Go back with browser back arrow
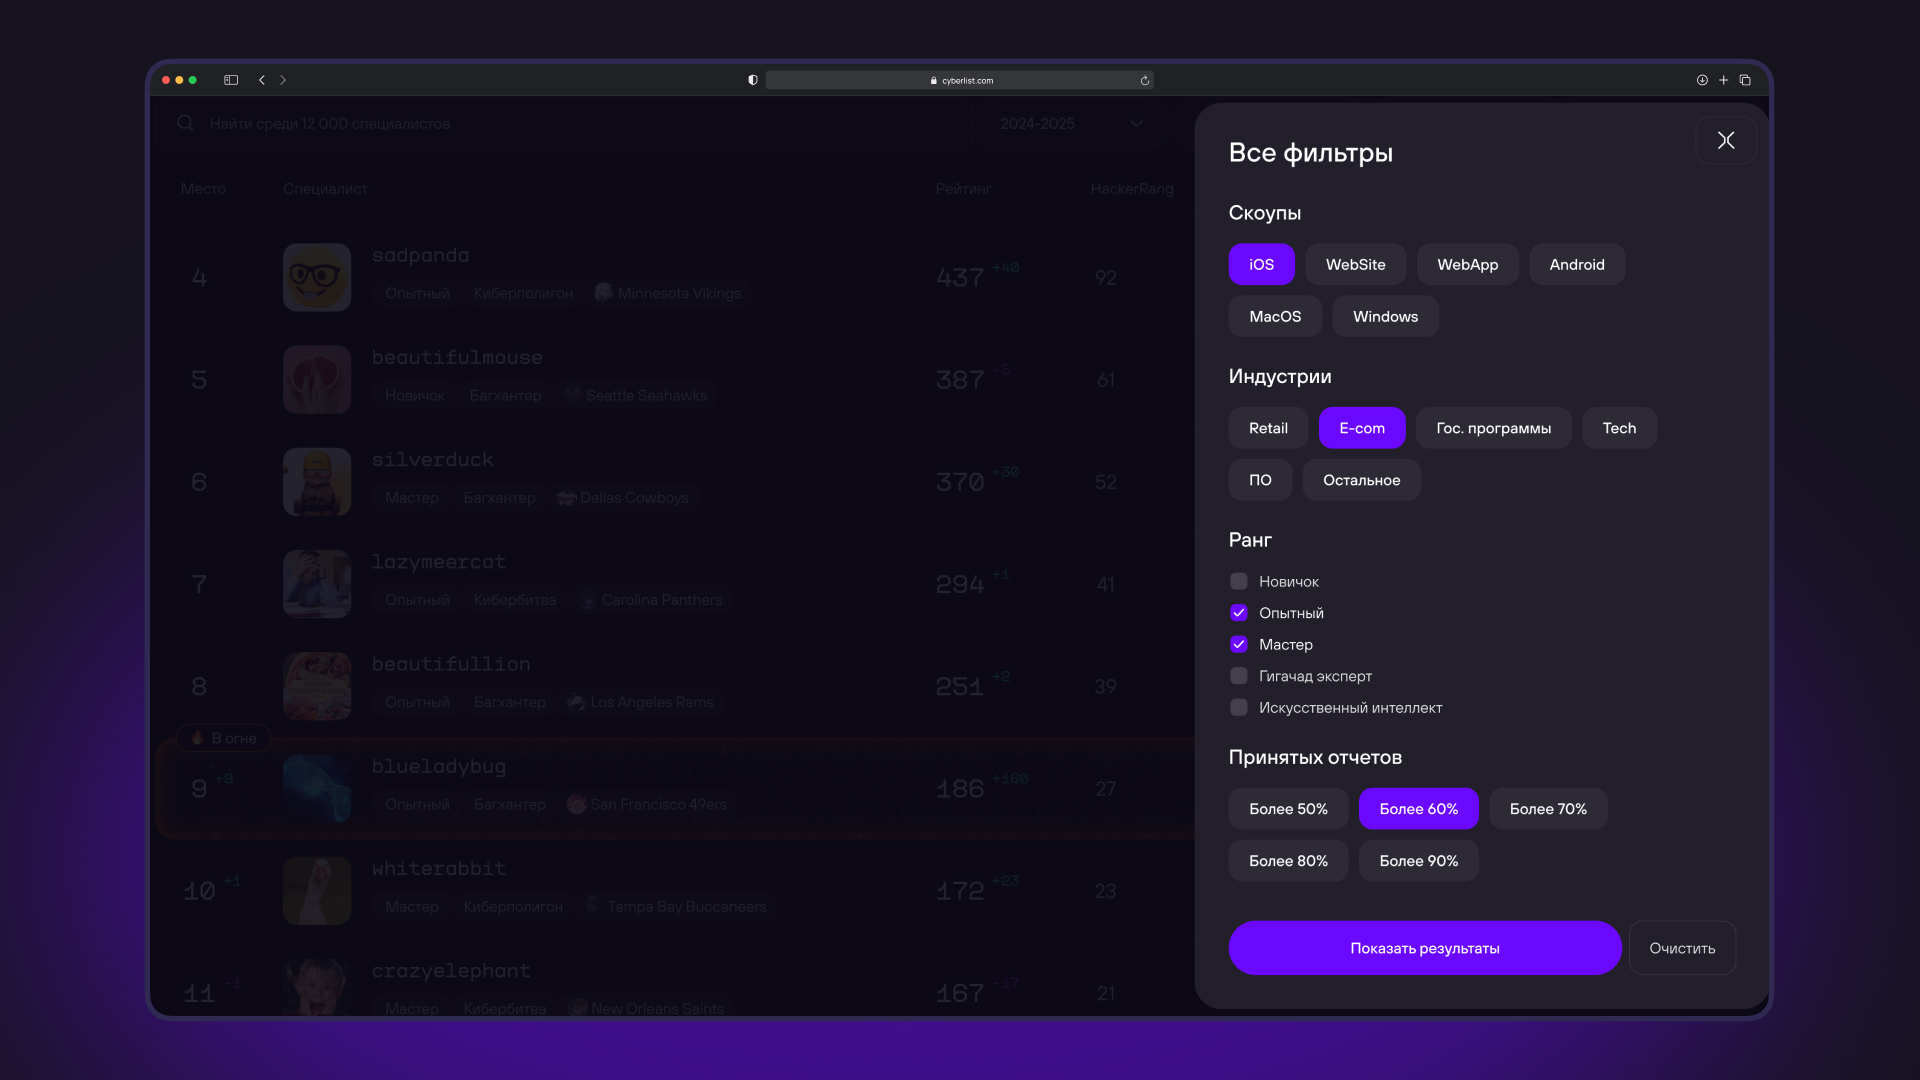The image size is (1920, 1080). tap(262, 80)
